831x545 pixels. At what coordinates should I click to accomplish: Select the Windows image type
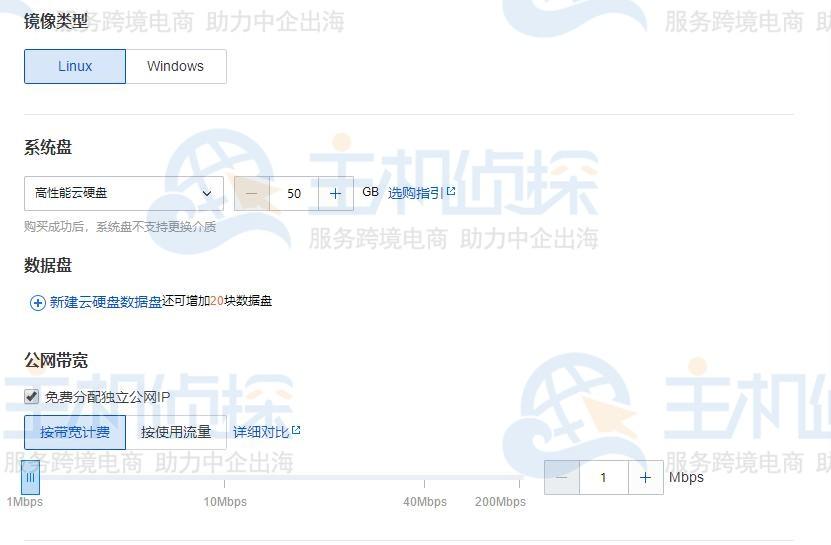click(x=176, y=66)
